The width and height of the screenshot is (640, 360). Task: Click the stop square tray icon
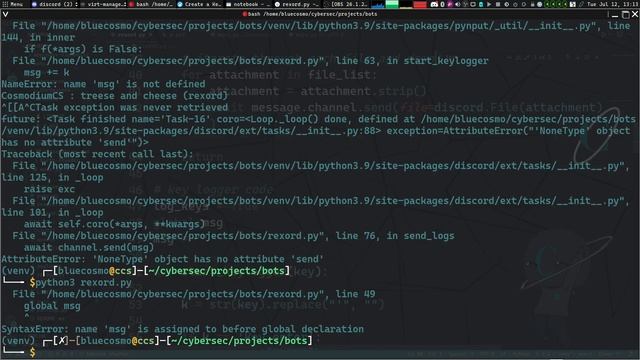[498, 4]
